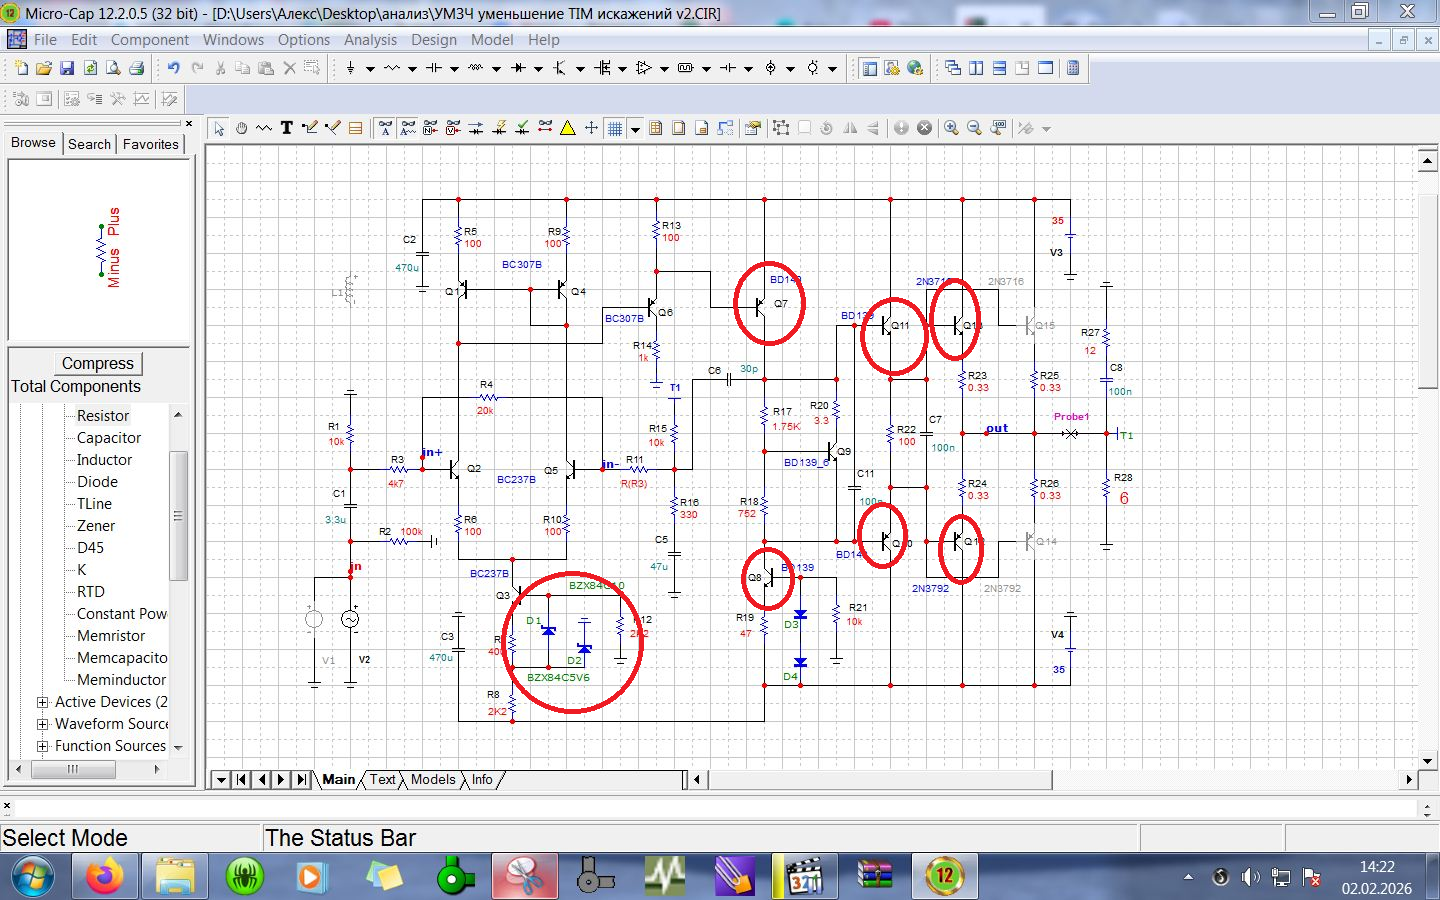This screenshot has height=900, width=1440.
Task: Tile windows vertically using the toolbar icon
Action: pyautogui.click(x=976, y=68)
